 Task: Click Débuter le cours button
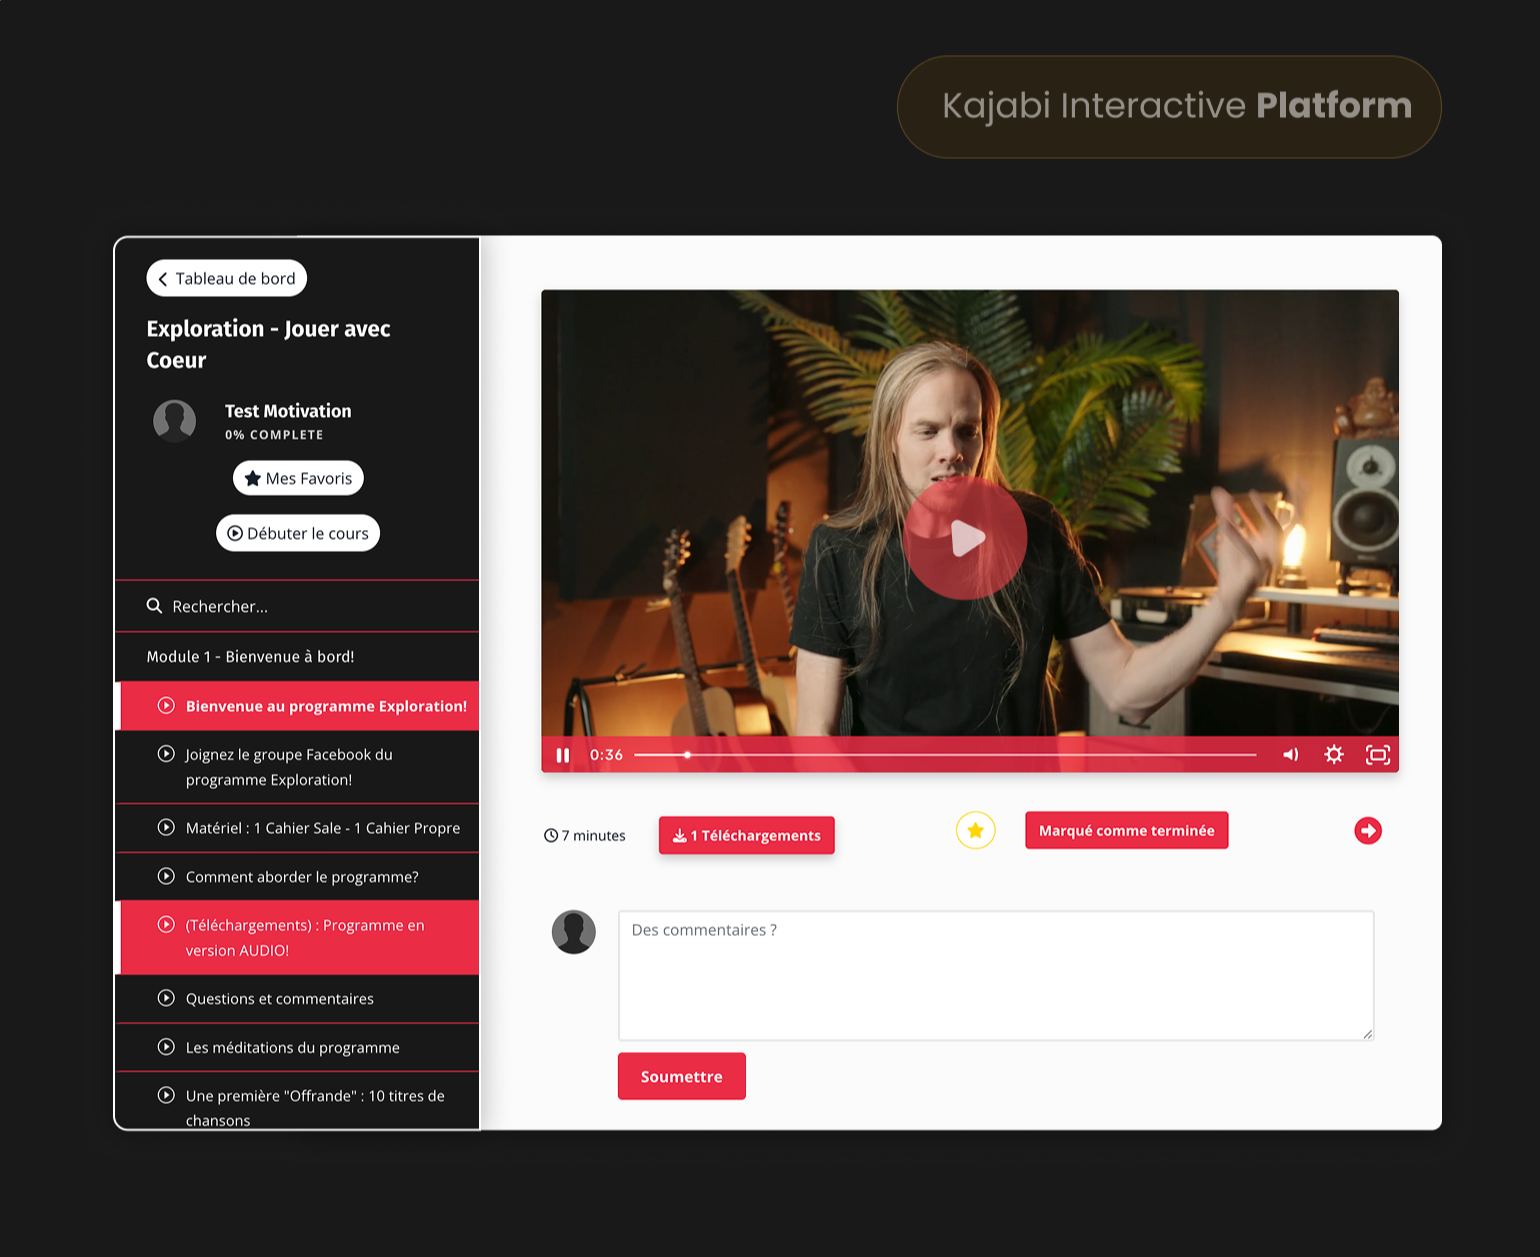pos(298,533)
